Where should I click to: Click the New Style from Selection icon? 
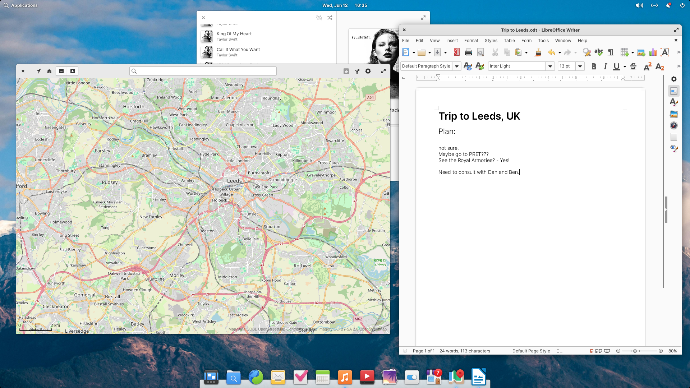click(x=480, y=66)
